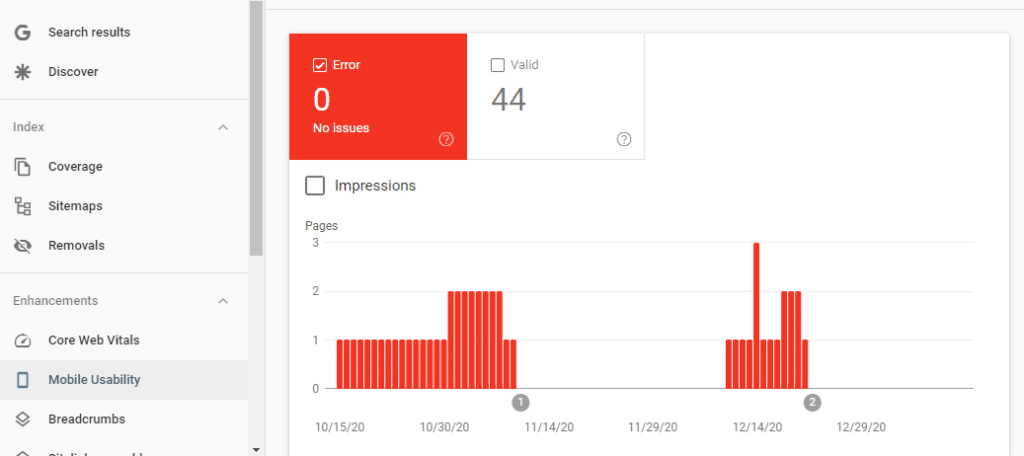Go to the Coverage report
This screenshot has height=456, width=1024.
(75, 167)
